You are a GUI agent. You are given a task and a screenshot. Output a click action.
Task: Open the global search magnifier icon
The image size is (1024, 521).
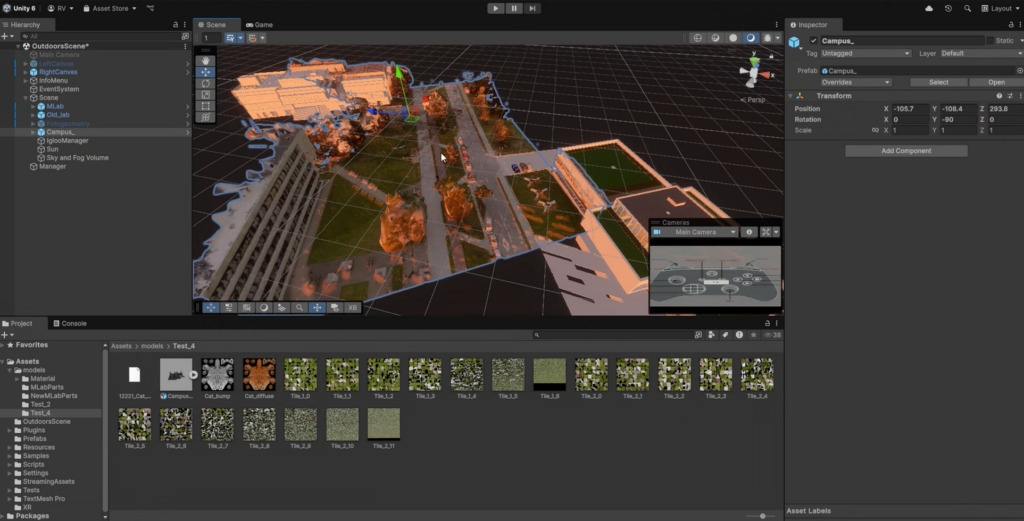tap(967, 8)
